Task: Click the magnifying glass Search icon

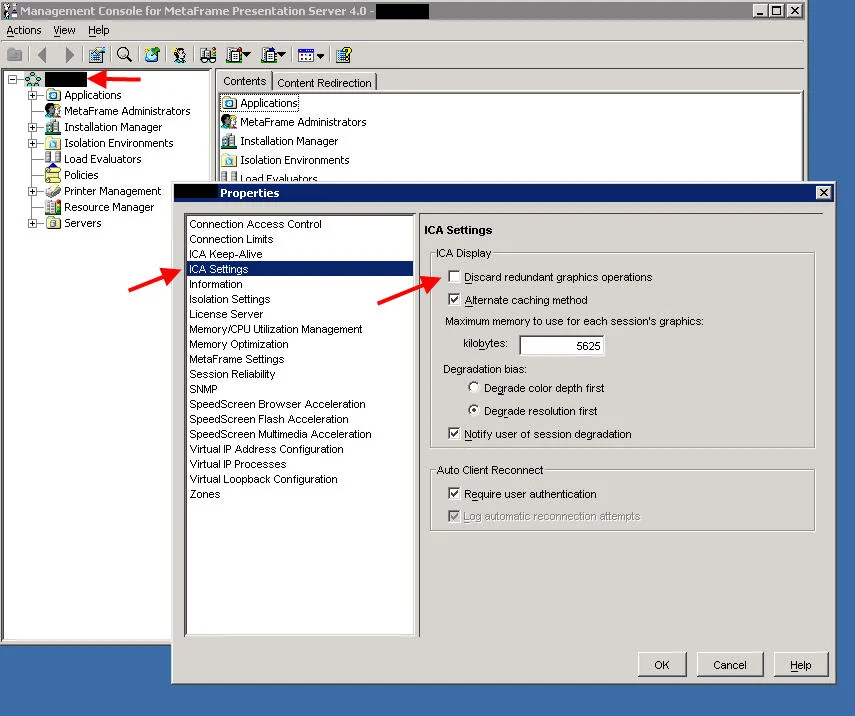Action: [124, 55]
